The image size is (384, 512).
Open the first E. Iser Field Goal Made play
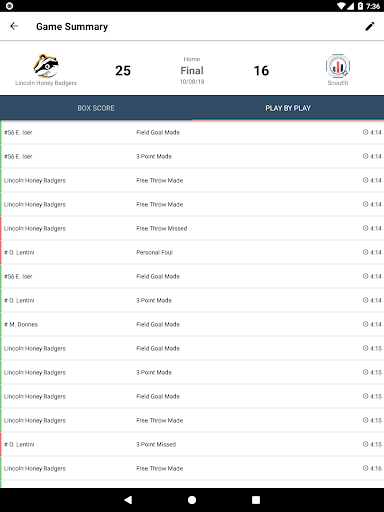point(192,132)
